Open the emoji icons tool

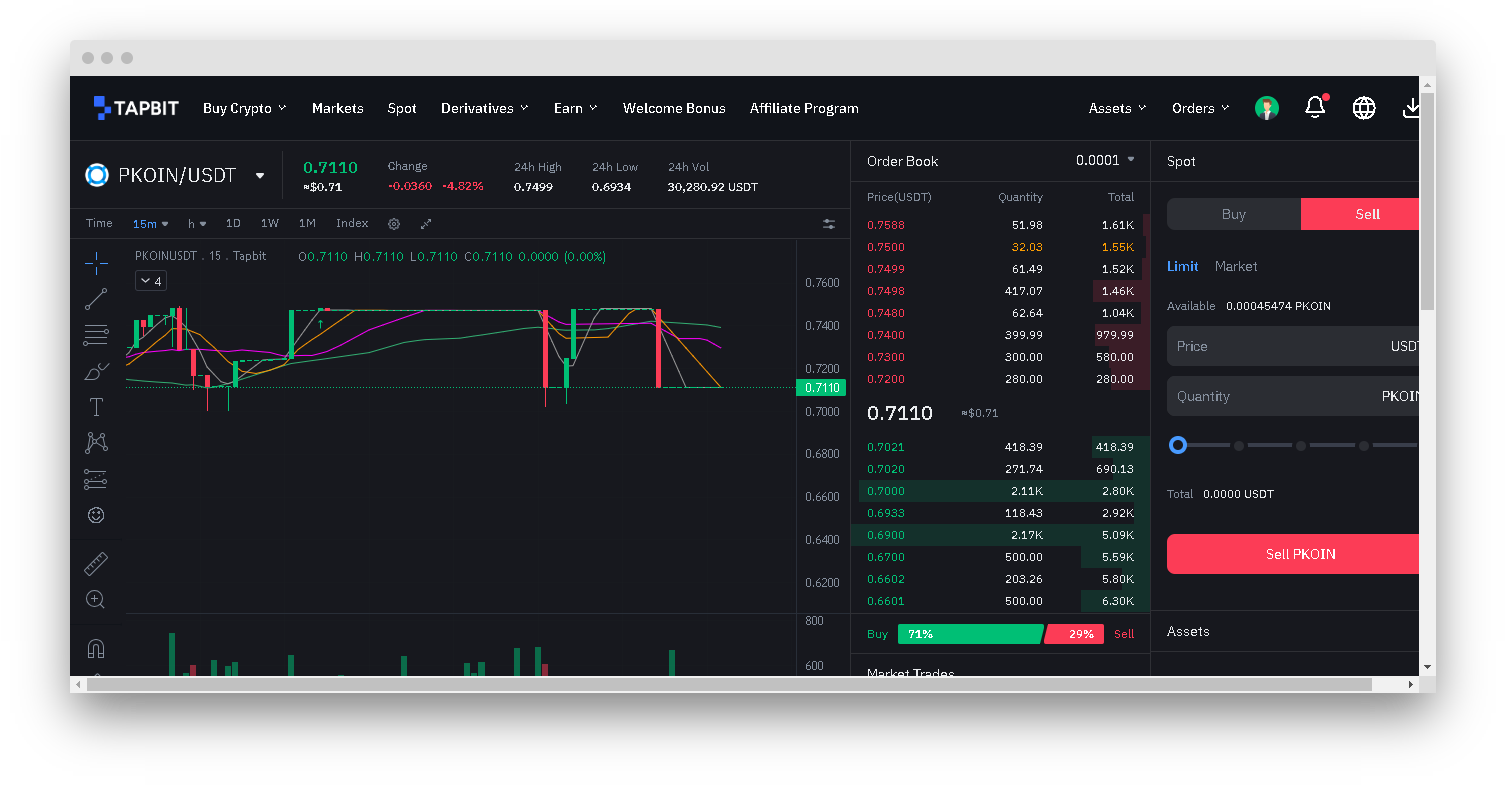(x=96, y=515)
